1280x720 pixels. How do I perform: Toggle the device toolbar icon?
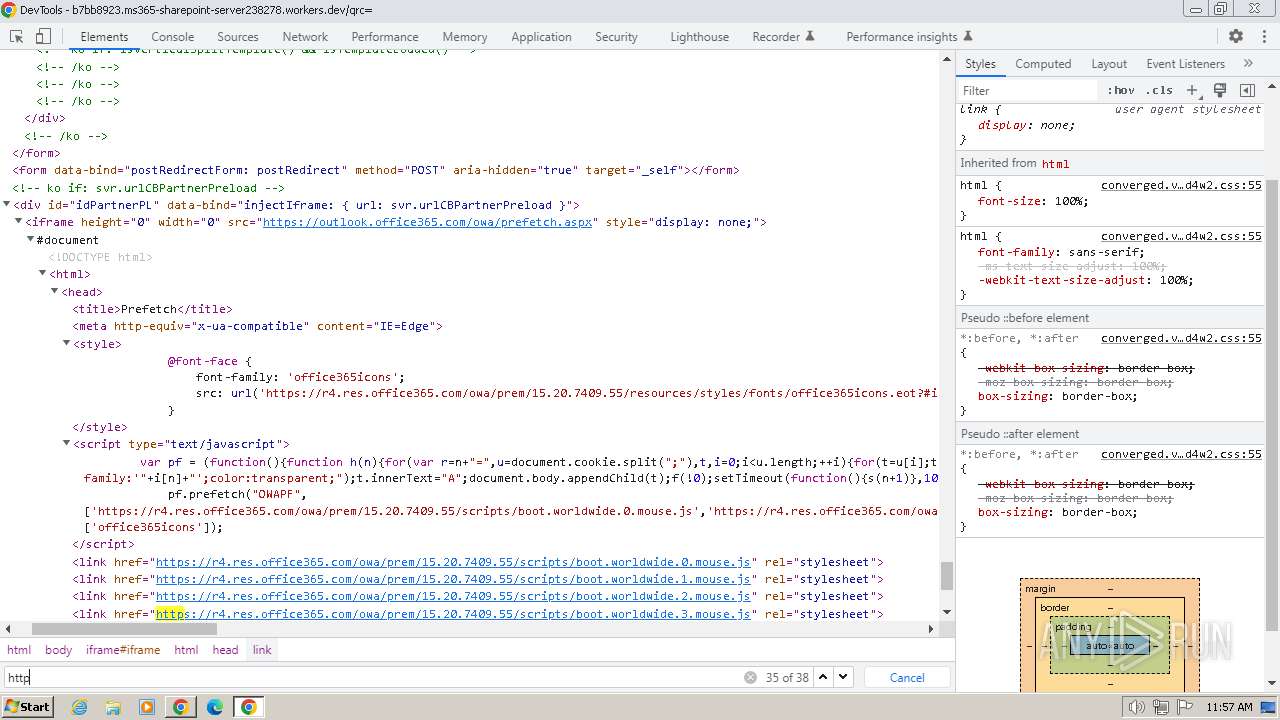(43, 36)
